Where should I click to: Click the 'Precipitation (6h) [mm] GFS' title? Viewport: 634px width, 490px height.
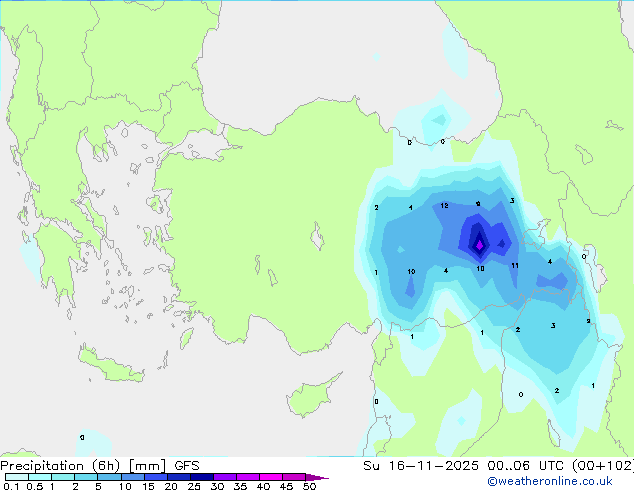(x=99, y=466)
